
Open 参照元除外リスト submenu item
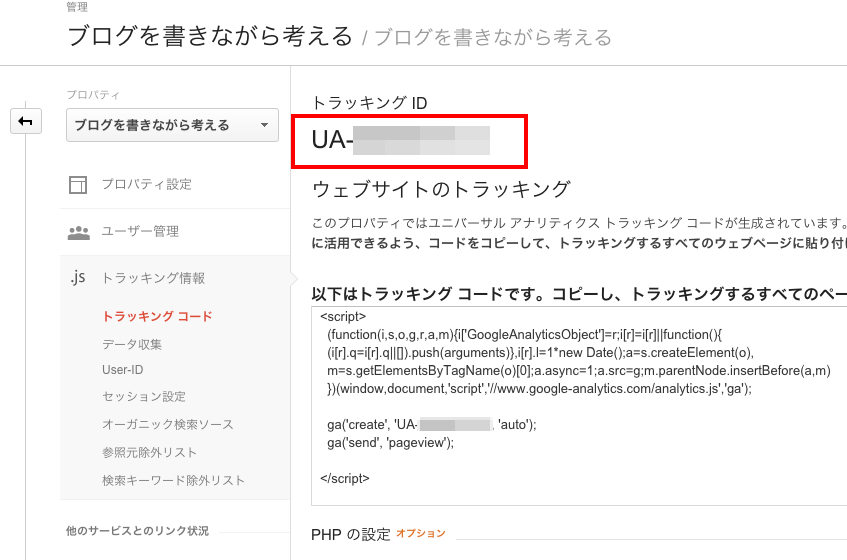click(x=149, y=453)
